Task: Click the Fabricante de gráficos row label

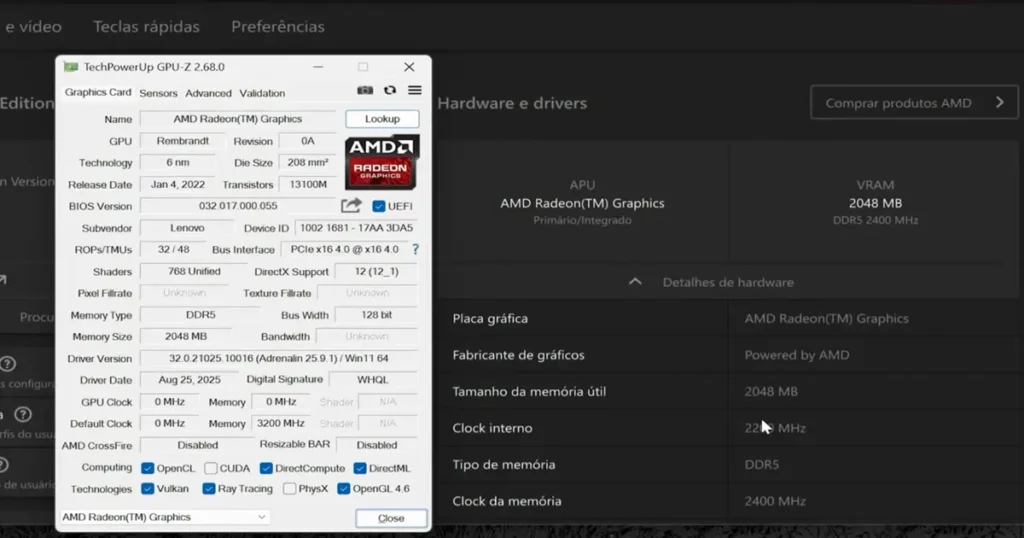Action: click(518, 355)
